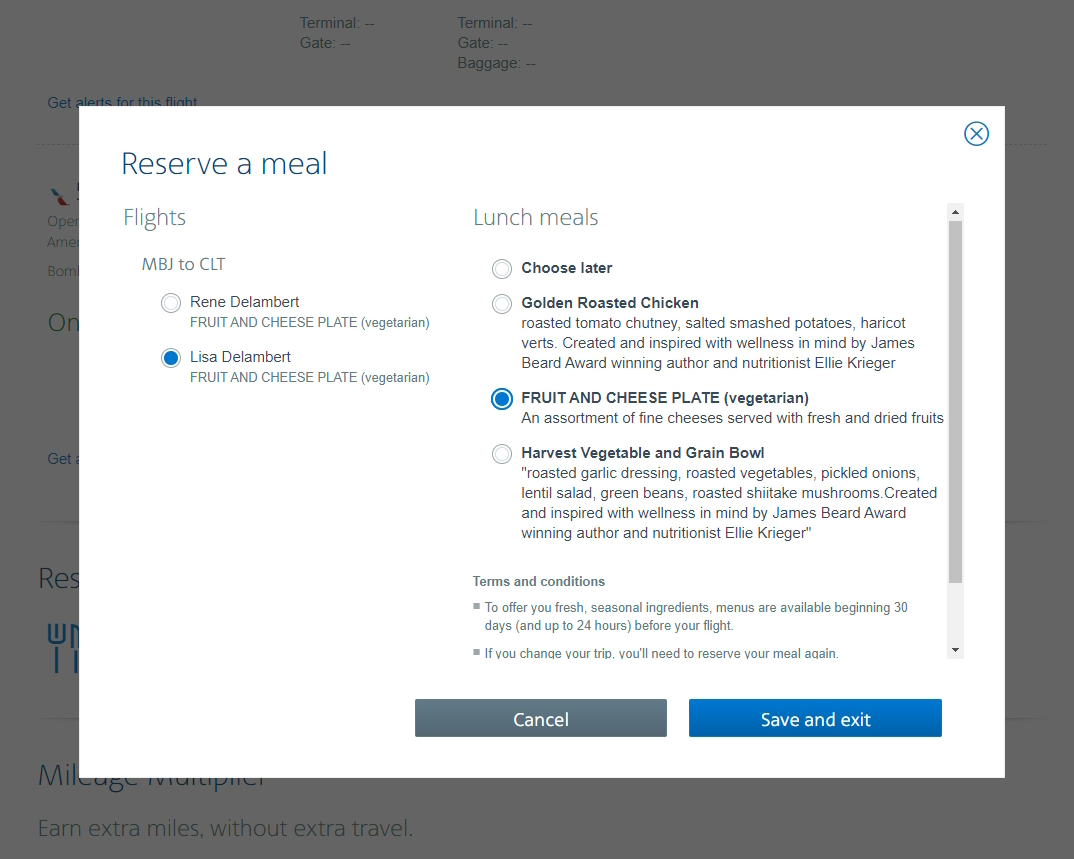Viewport: 1074px width, 859px height.
Task: Select Fruit and Cheese Plate radio option
Action: pyautogui.click(x=502, y=399)
